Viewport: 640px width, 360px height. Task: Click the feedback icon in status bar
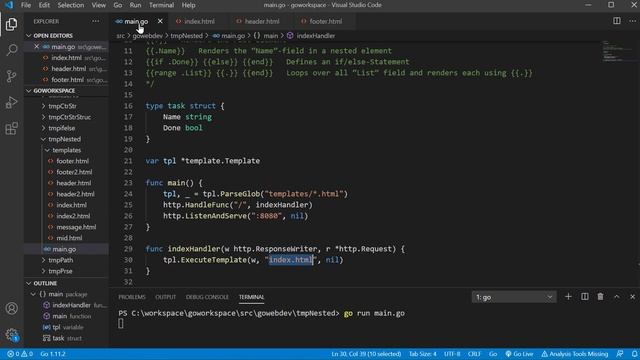(620, 354)
